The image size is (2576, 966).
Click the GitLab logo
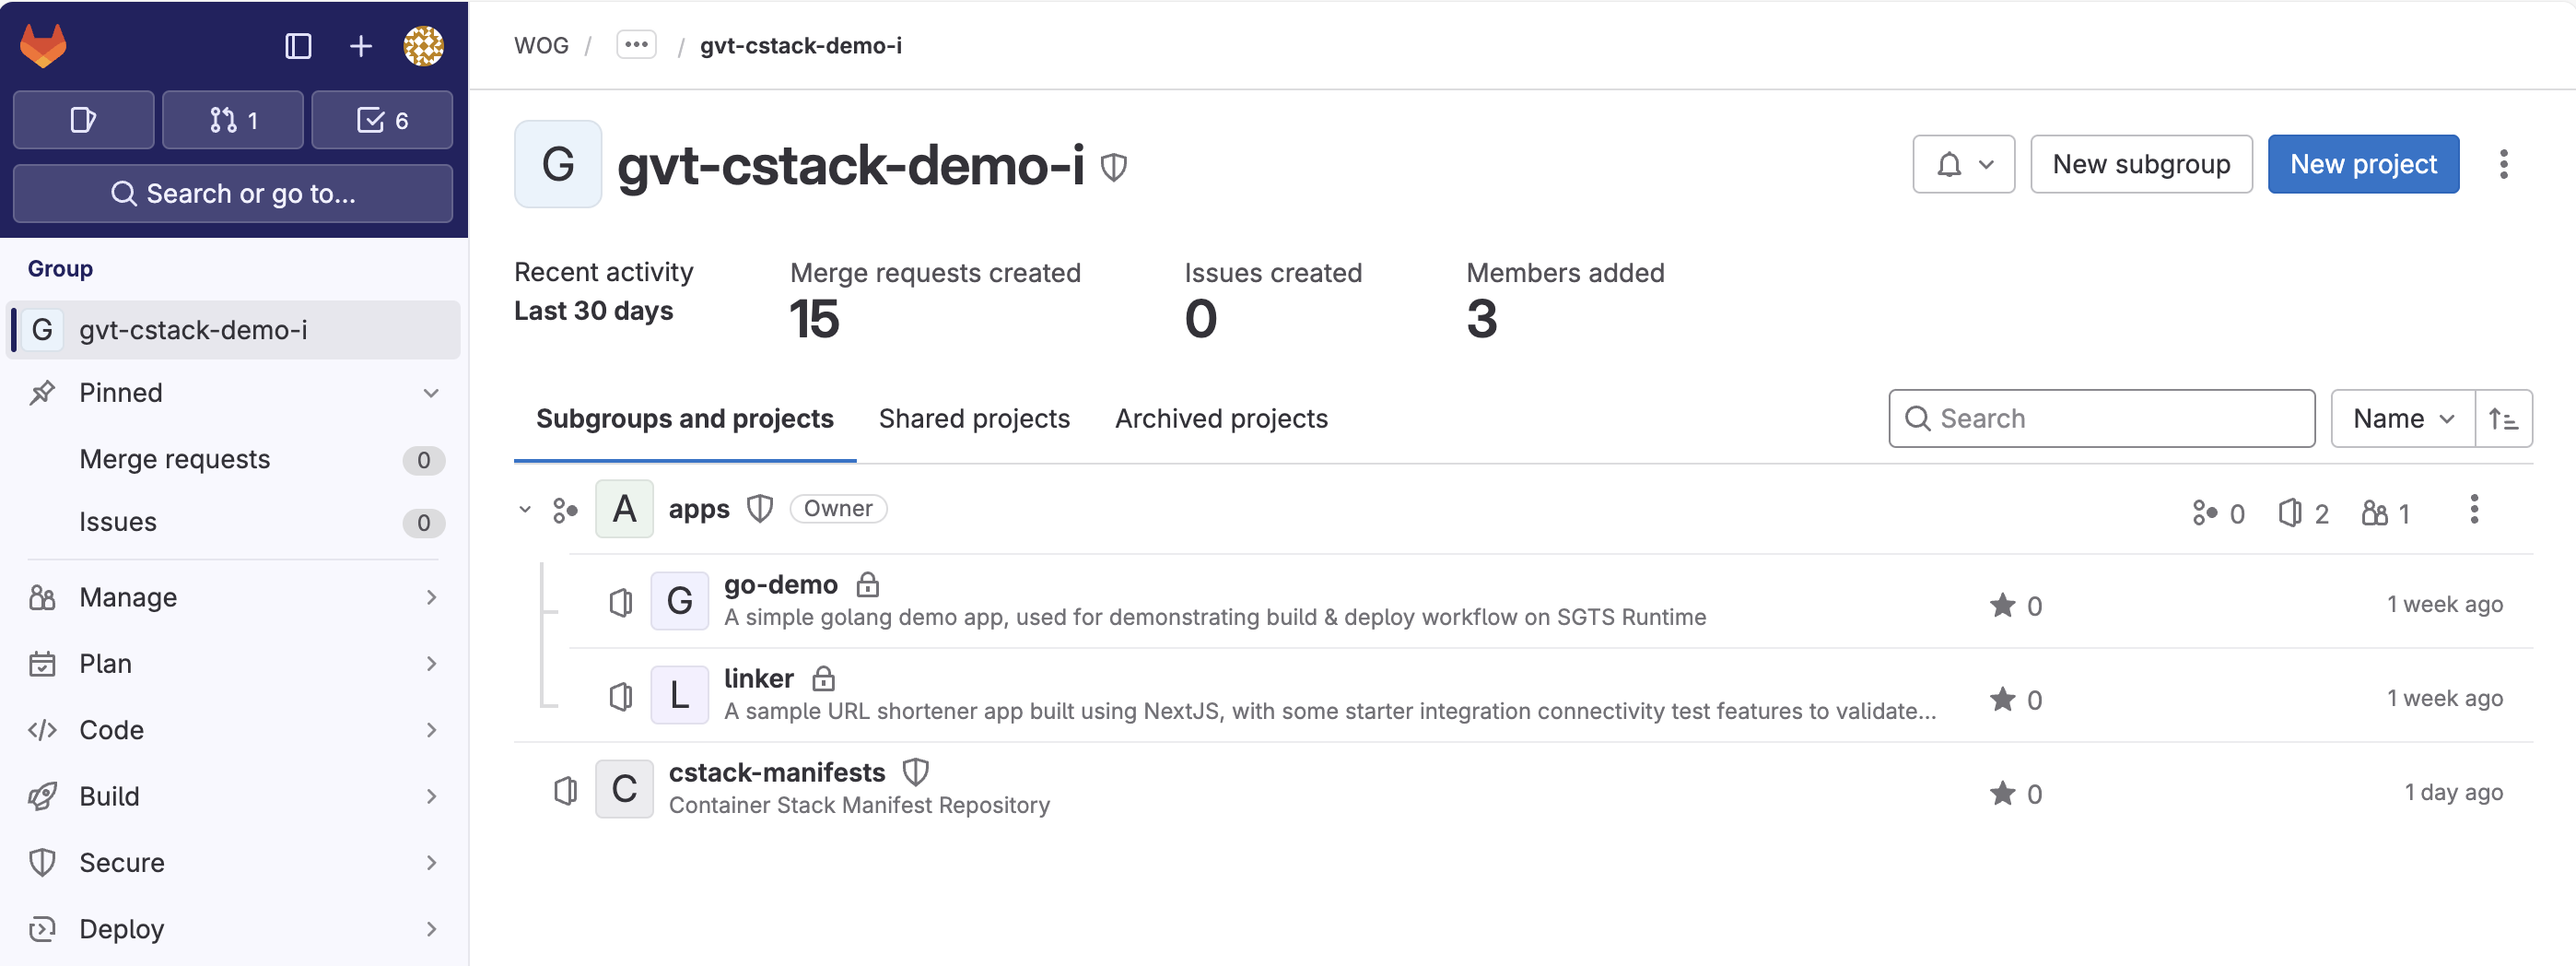pyautogui.click(x=43, y=44)
